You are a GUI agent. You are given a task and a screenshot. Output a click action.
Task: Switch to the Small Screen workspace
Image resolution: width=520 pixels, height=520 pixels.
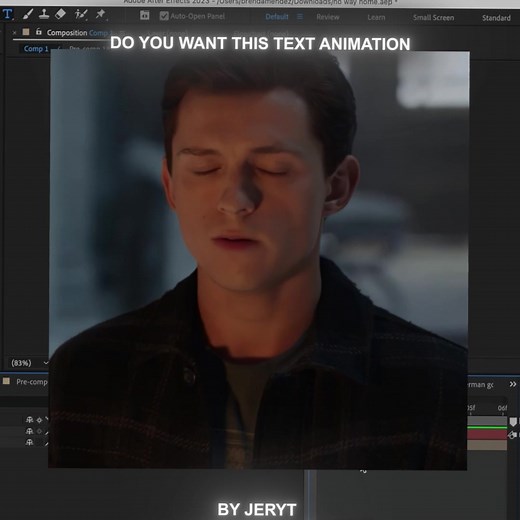433,18
